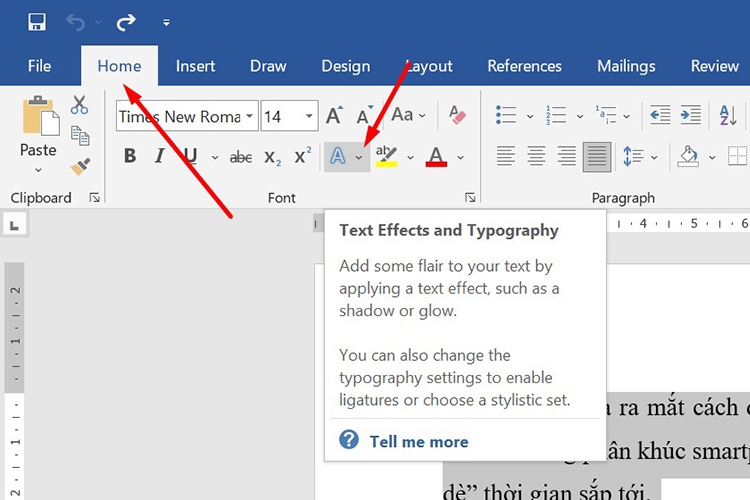Image resolution: width=750 pixels, height=500 pixels.
Task: Click the Numbering list icon
Action: coord(556,115)
